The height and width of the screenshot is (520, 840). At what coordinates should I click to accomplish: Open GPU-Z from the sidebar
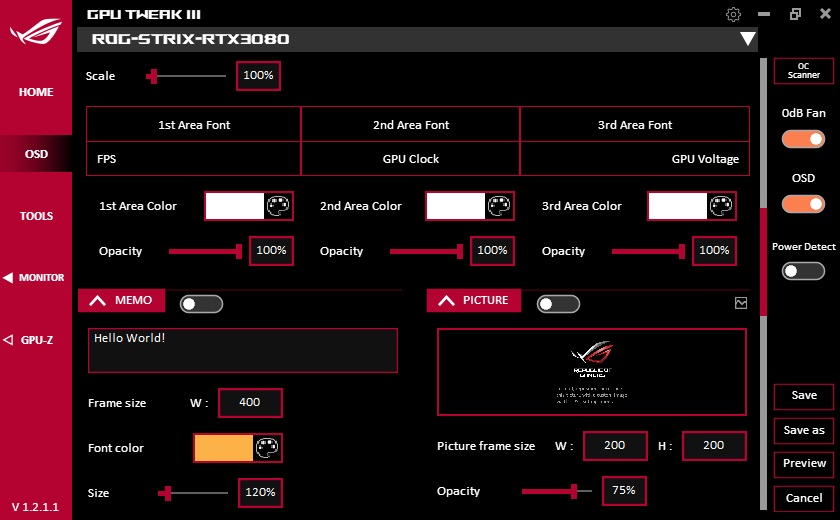[x=36, y=340]
